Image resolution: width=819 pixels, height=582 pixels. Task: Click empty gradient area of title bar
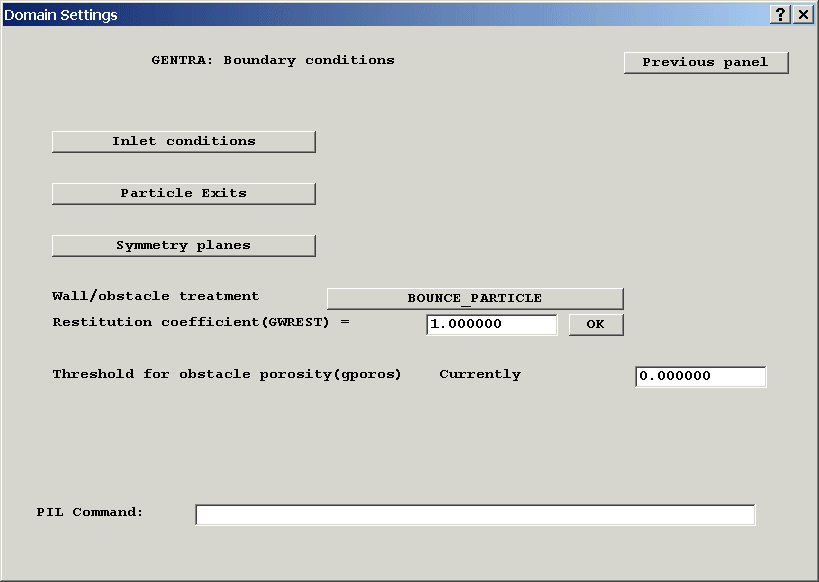(450, 15)
